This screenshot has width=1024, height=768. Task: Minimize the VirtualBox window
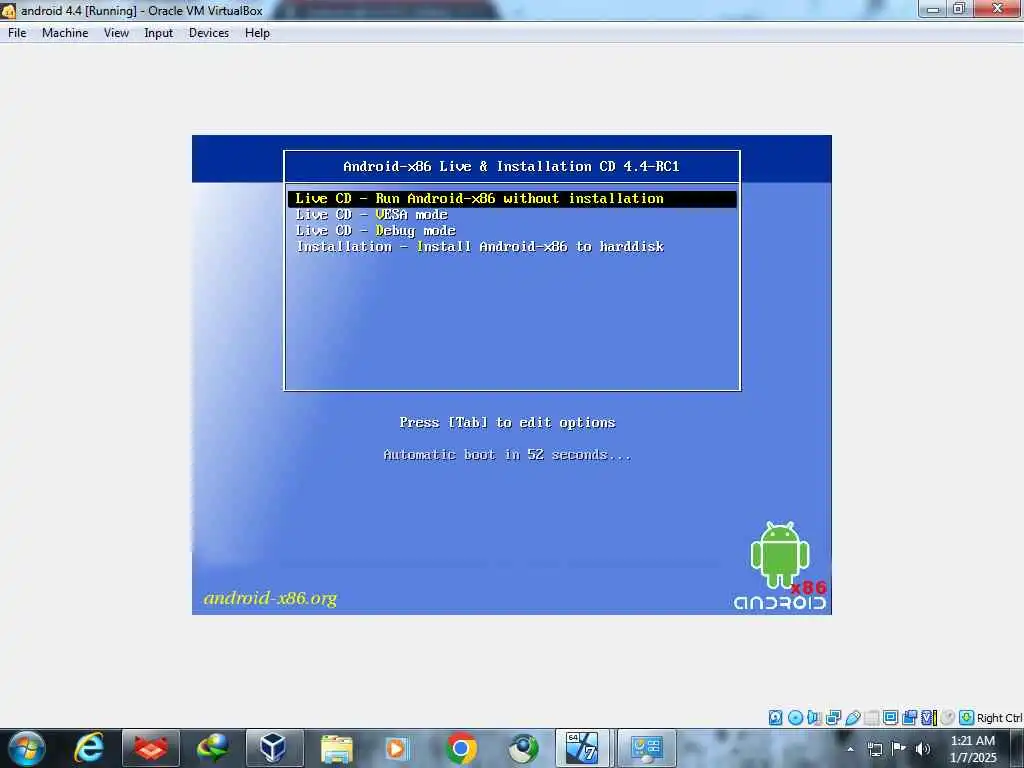(934, 9)
